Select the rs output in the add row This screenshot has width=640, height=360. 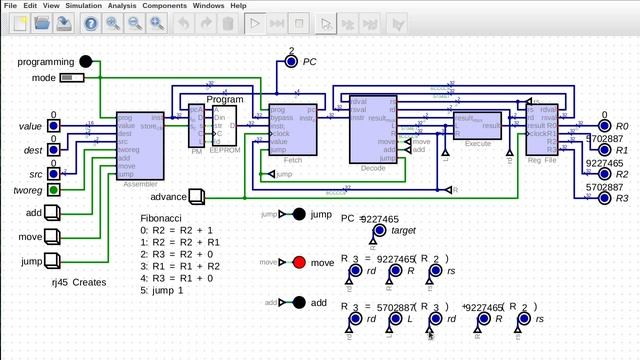[x=524, y=318]
